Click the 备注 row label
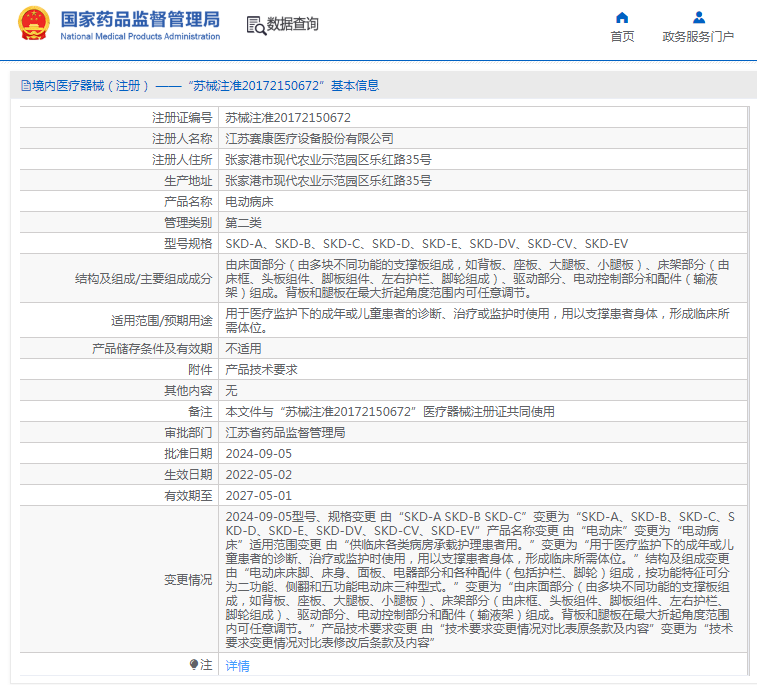 [x=200, y=412]
